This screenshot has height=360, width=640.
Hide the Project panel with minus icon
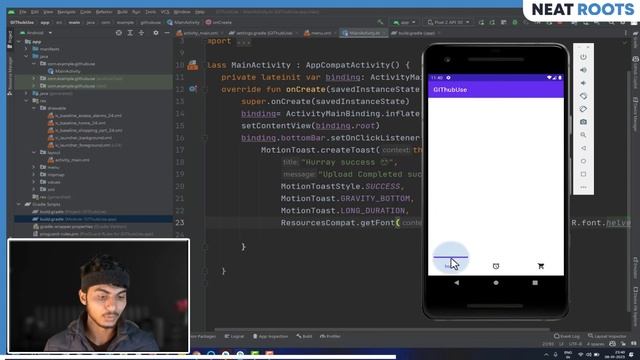tap(167, 33)
